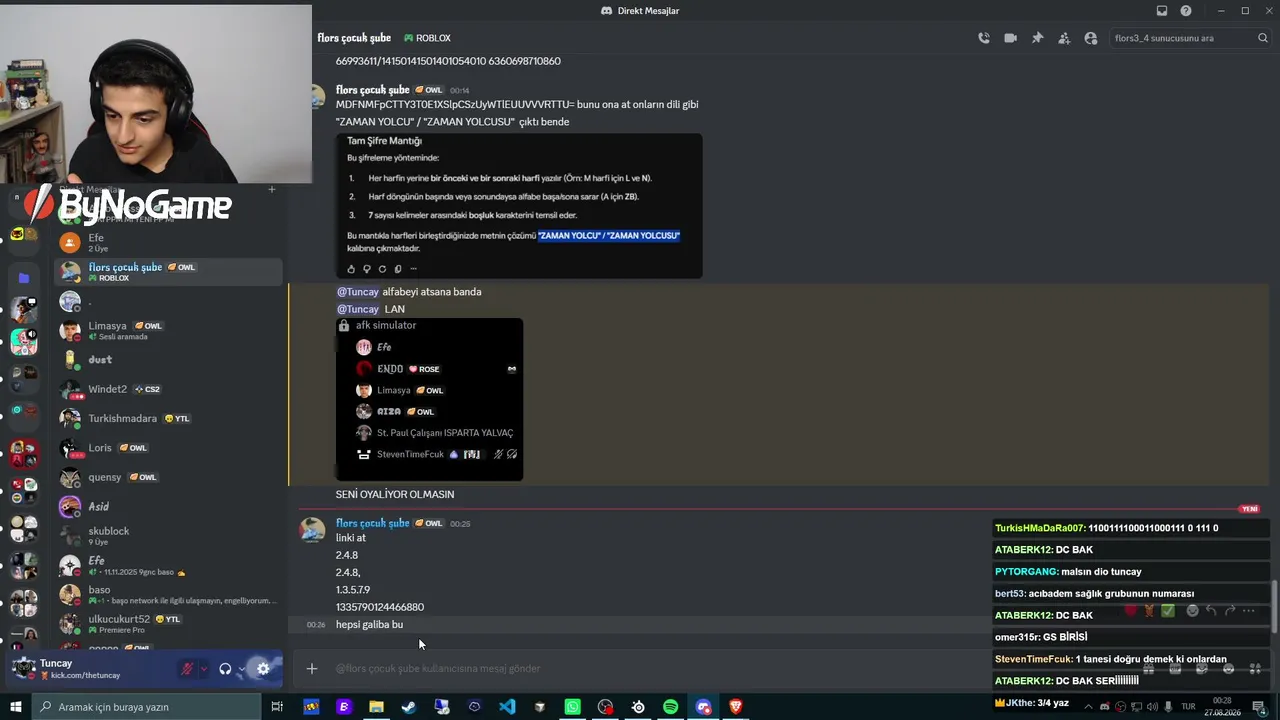The image size is (1280, 720).
Task: Open the Turkishmadara direct message
Action: coord(168,418)
